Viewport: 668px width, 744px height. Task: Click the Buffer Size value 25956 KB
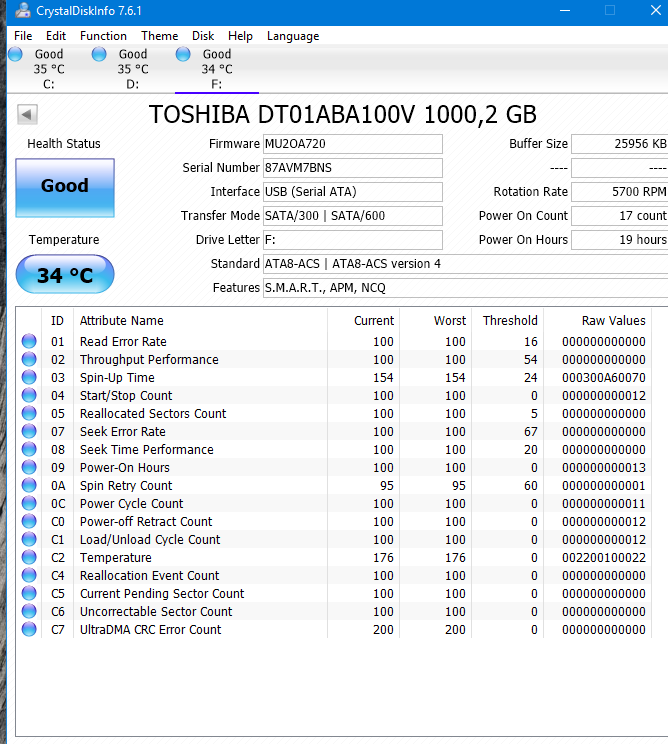620,144
